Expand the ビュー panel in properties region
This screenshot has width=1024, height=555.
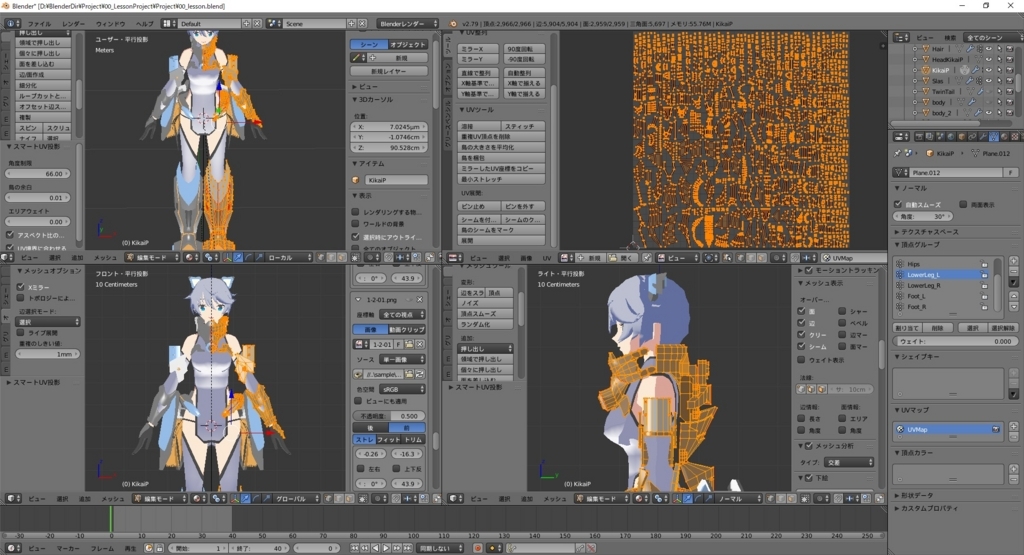[x=366, y=86]
